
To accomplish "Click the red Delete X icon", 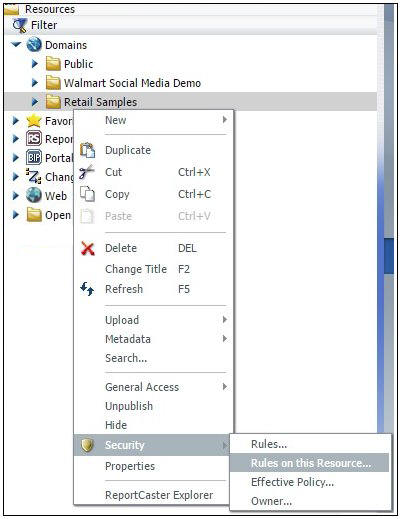I will (88, 248).
